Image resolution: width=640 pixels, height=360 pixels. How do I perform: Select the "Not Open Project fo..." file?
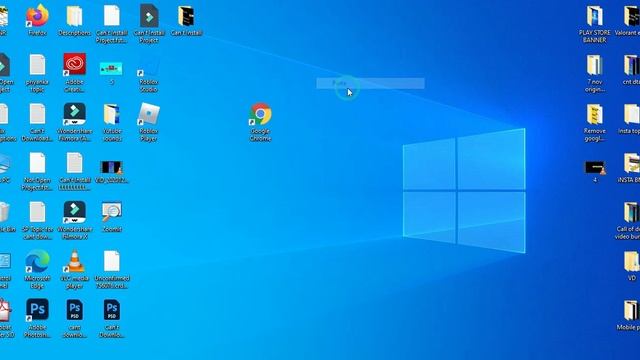tap(37, 163)
